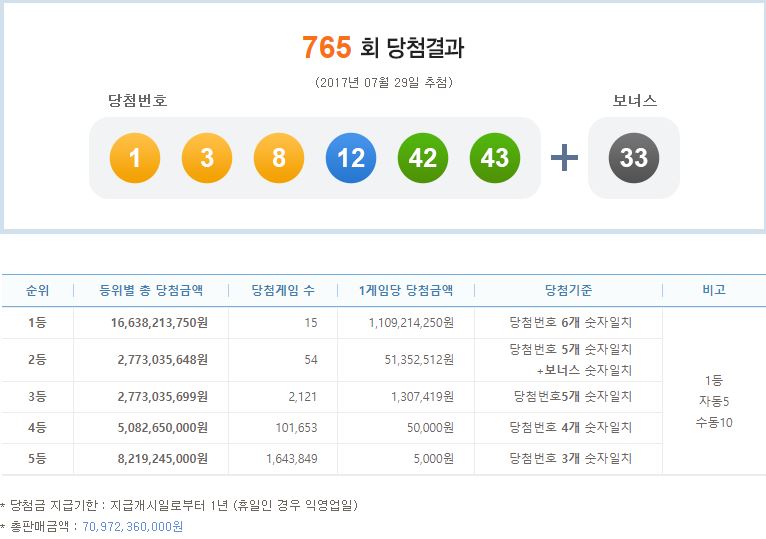Click total prize 8,219,245,000원
Image resolution: width=766 pixels, height=539 pixels.
[x=163, y=458]
